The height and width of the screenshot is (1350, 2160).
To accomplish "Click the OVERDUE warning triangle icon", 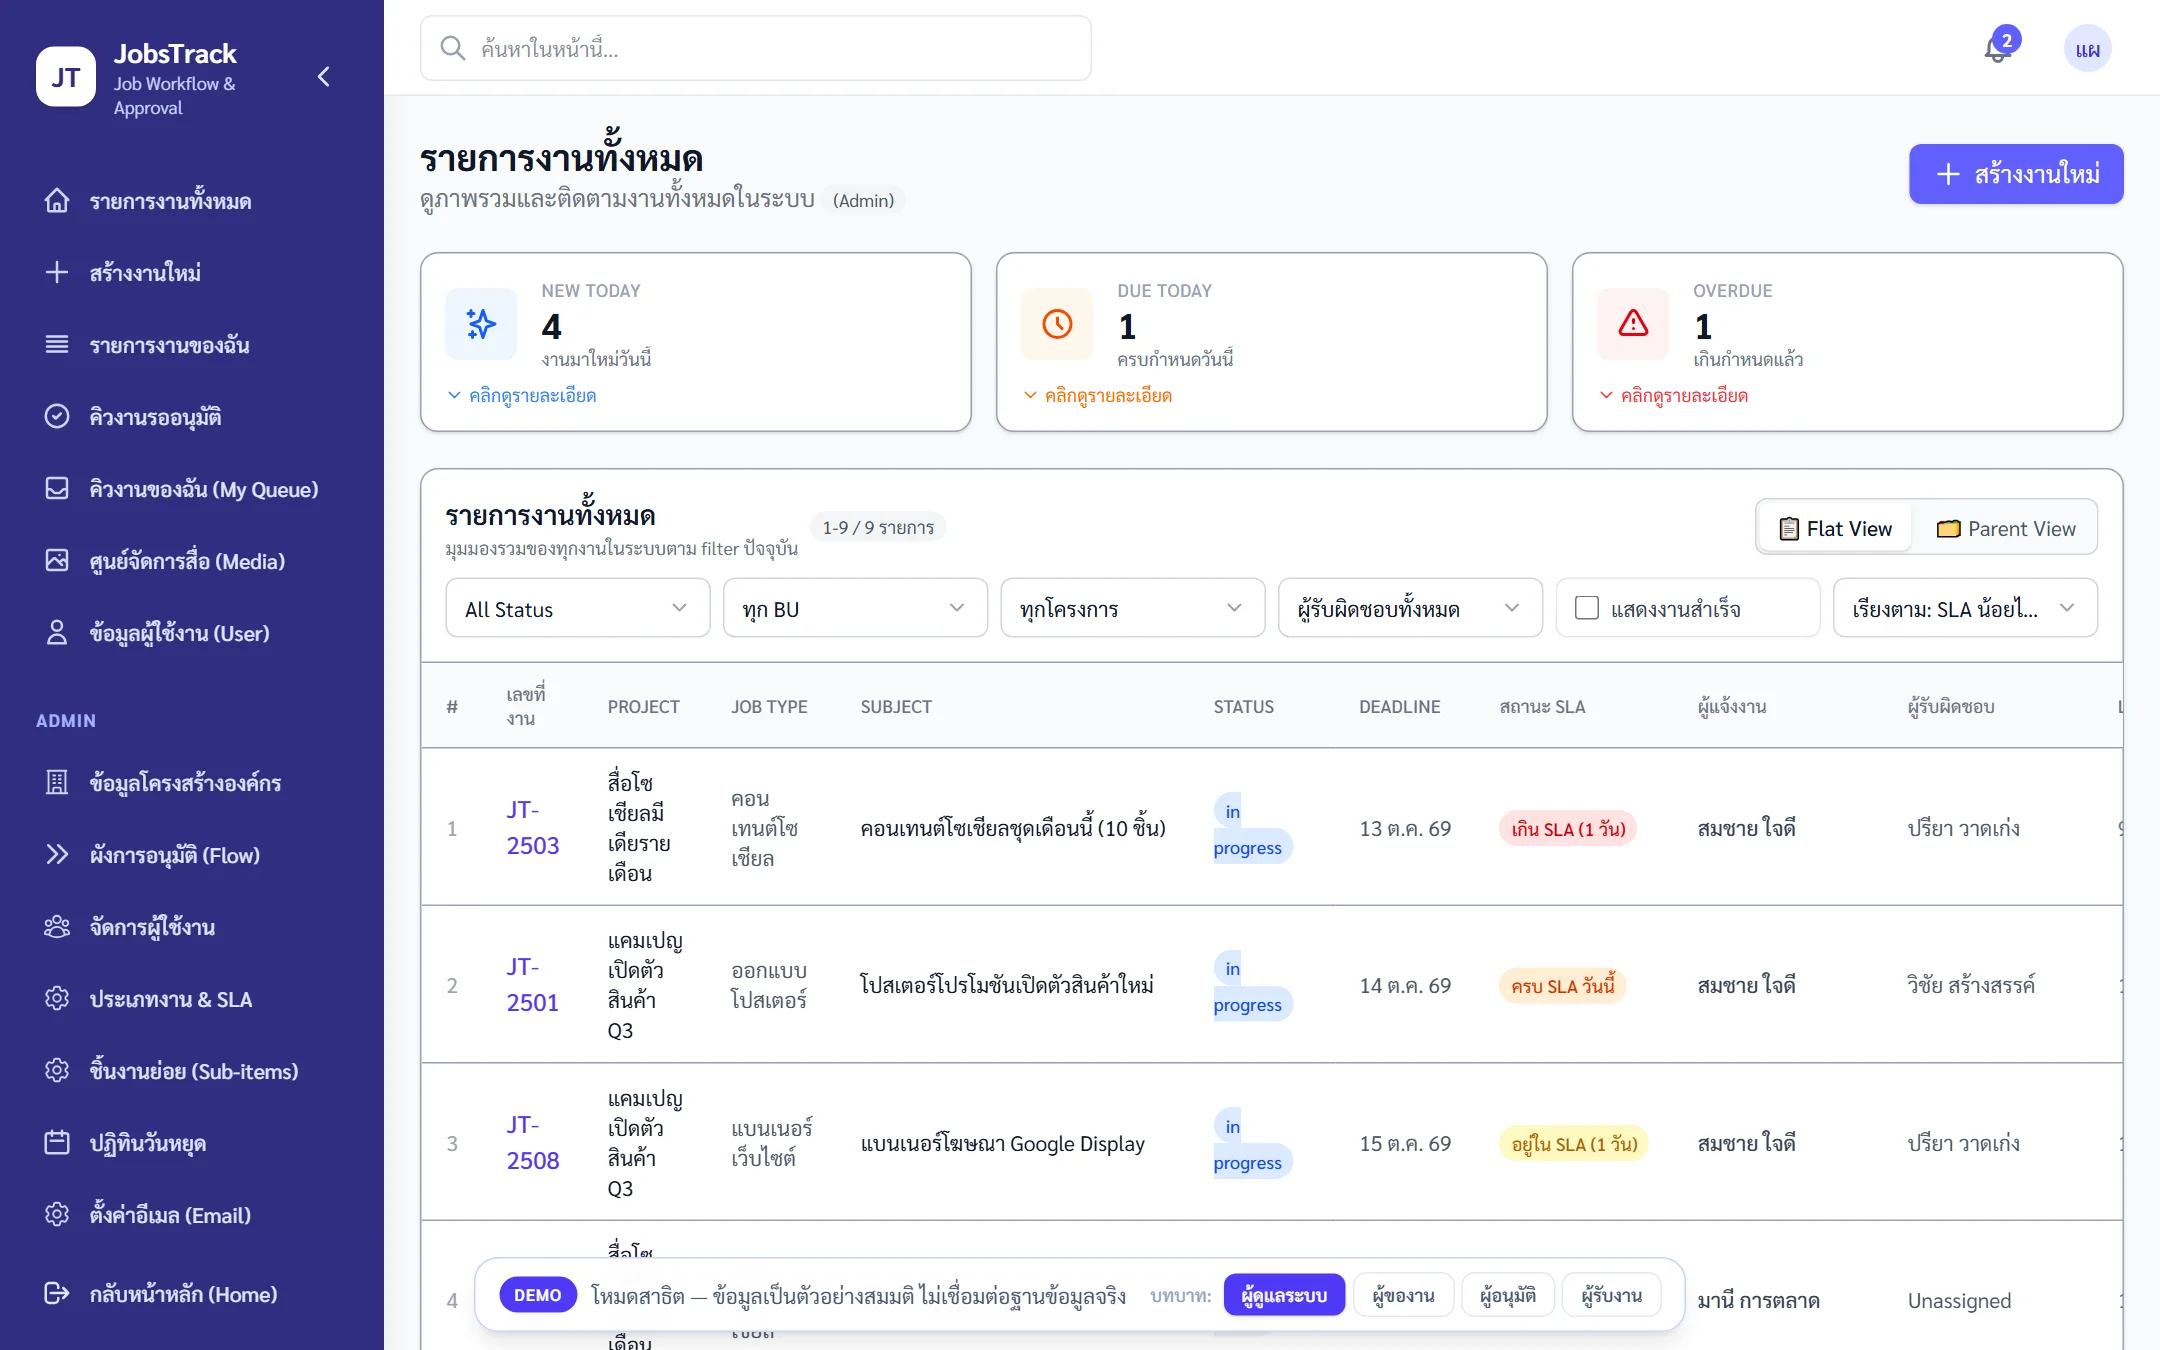I will point(1633,324).
